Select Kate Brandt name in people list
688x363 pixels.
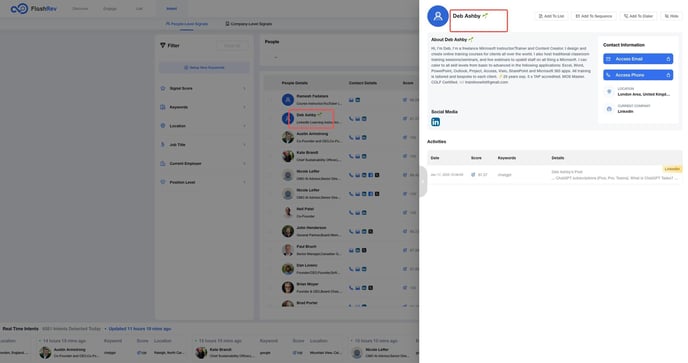307,152
